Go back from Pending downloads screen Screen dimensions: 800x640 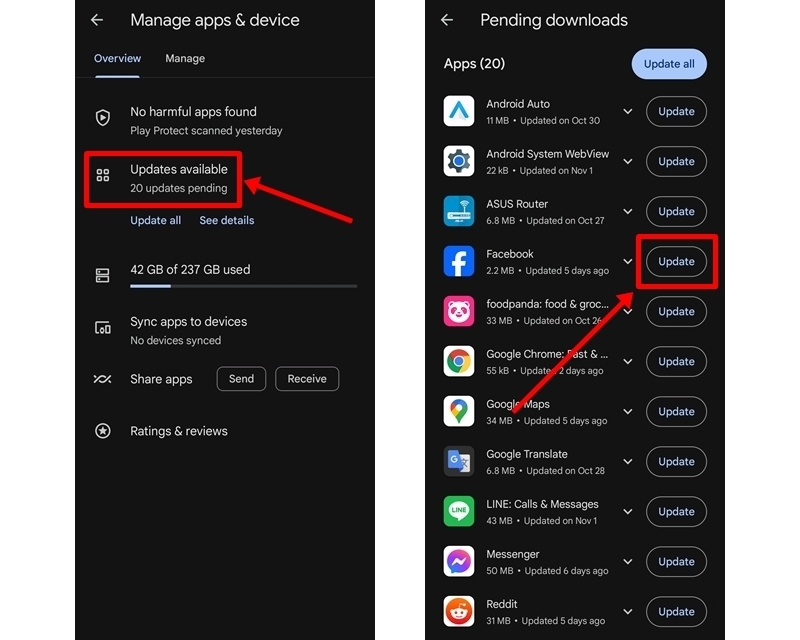point(447,20)
